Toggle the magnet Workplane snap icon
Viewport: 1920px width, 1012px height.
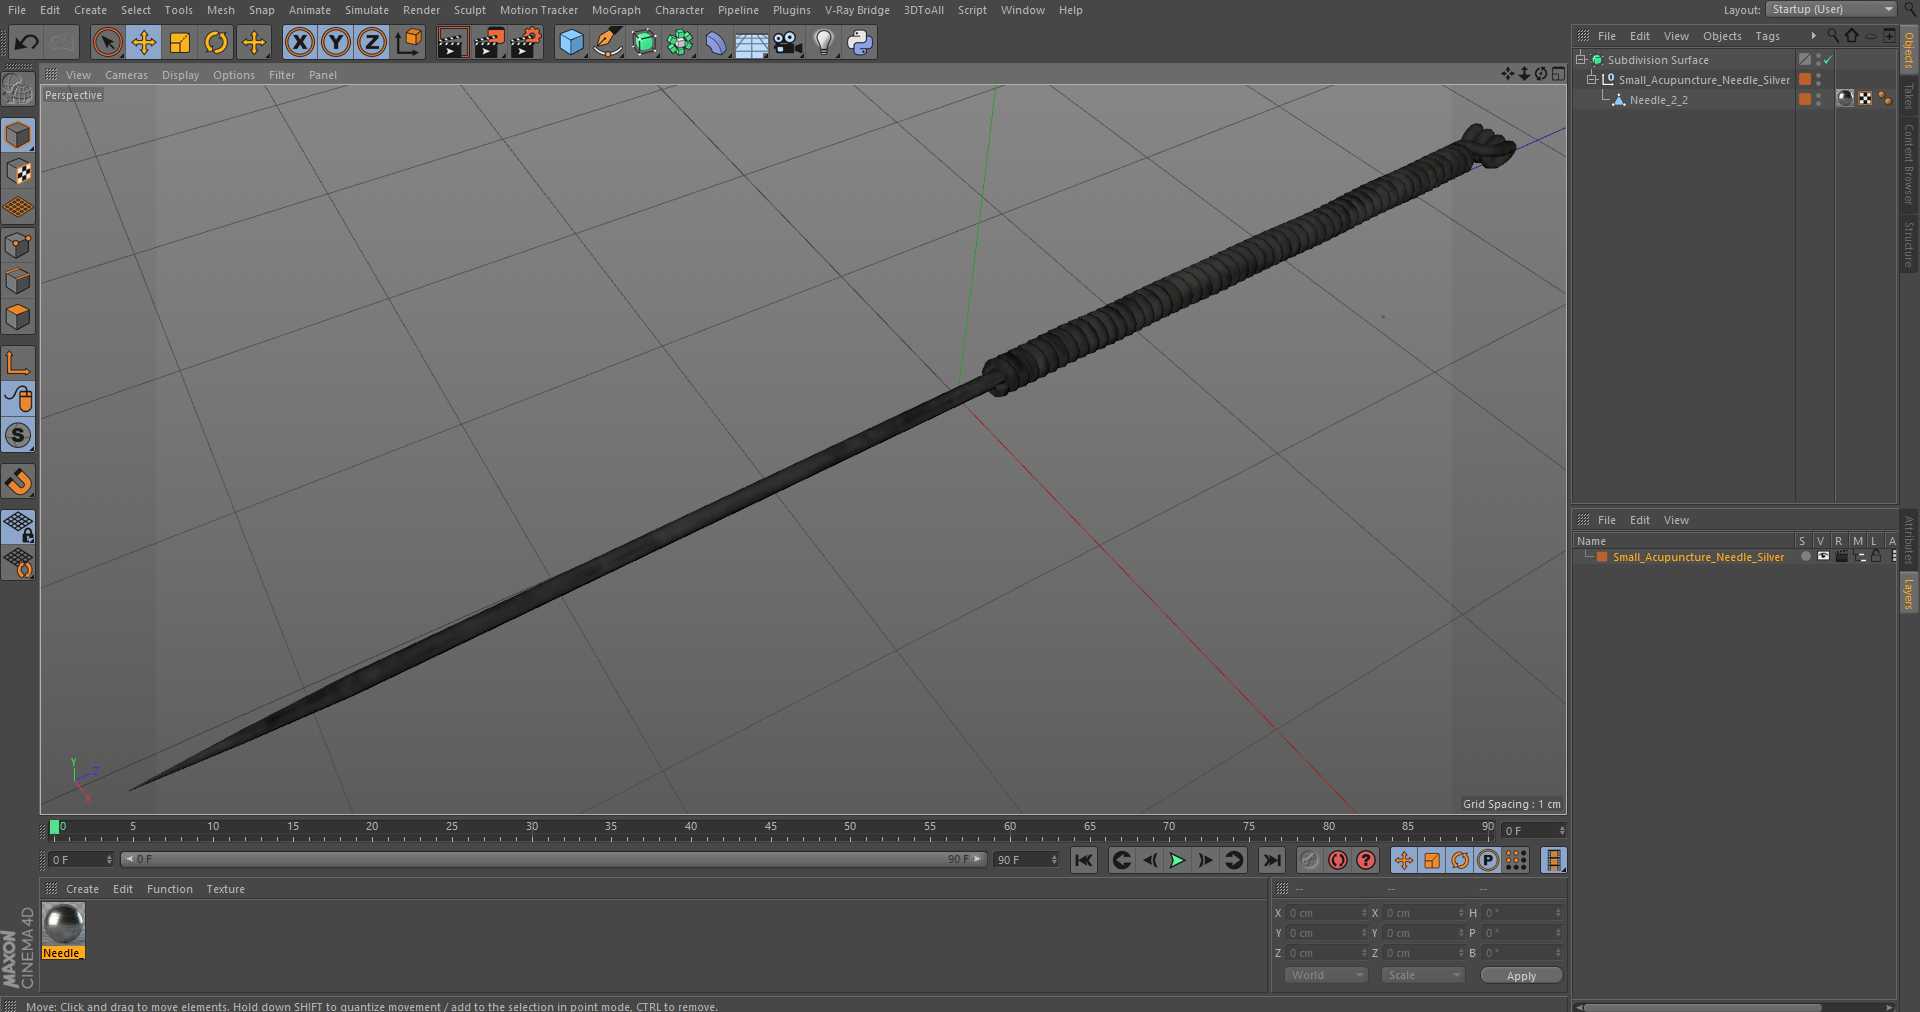click(18, 482)
